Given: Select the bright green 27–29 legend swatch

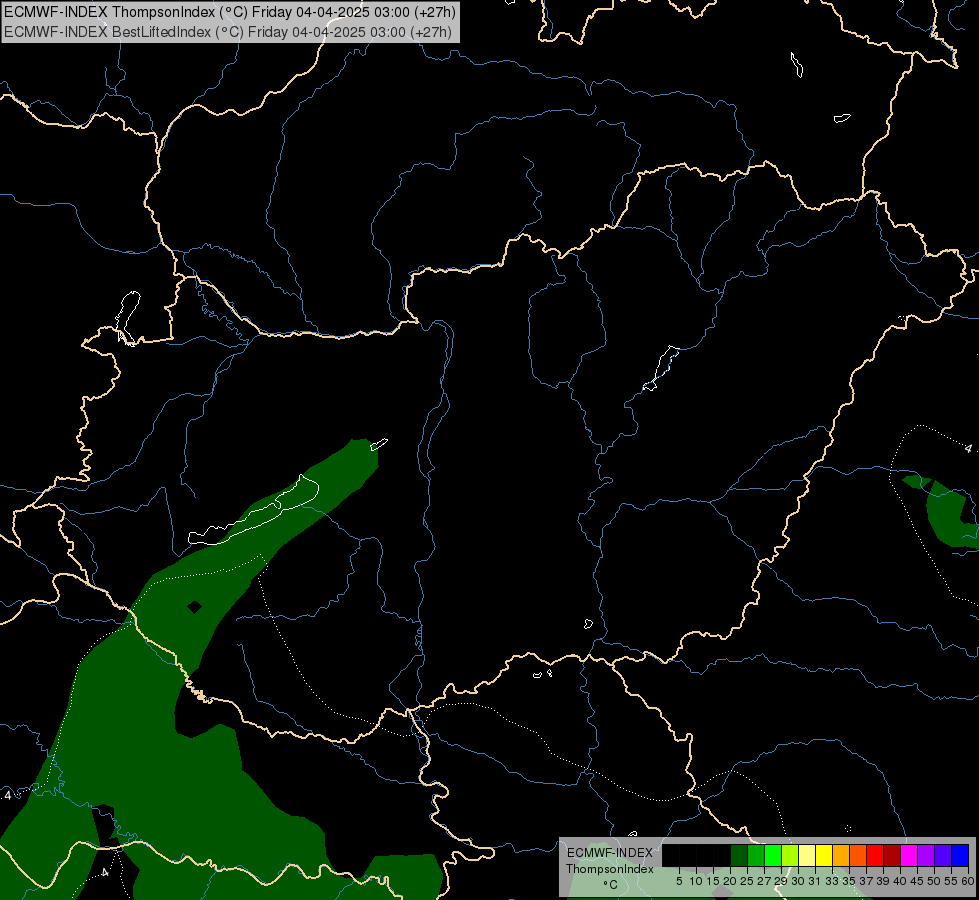Looking at the screenshot, I should pyautogui.click(x=774, y=855).
